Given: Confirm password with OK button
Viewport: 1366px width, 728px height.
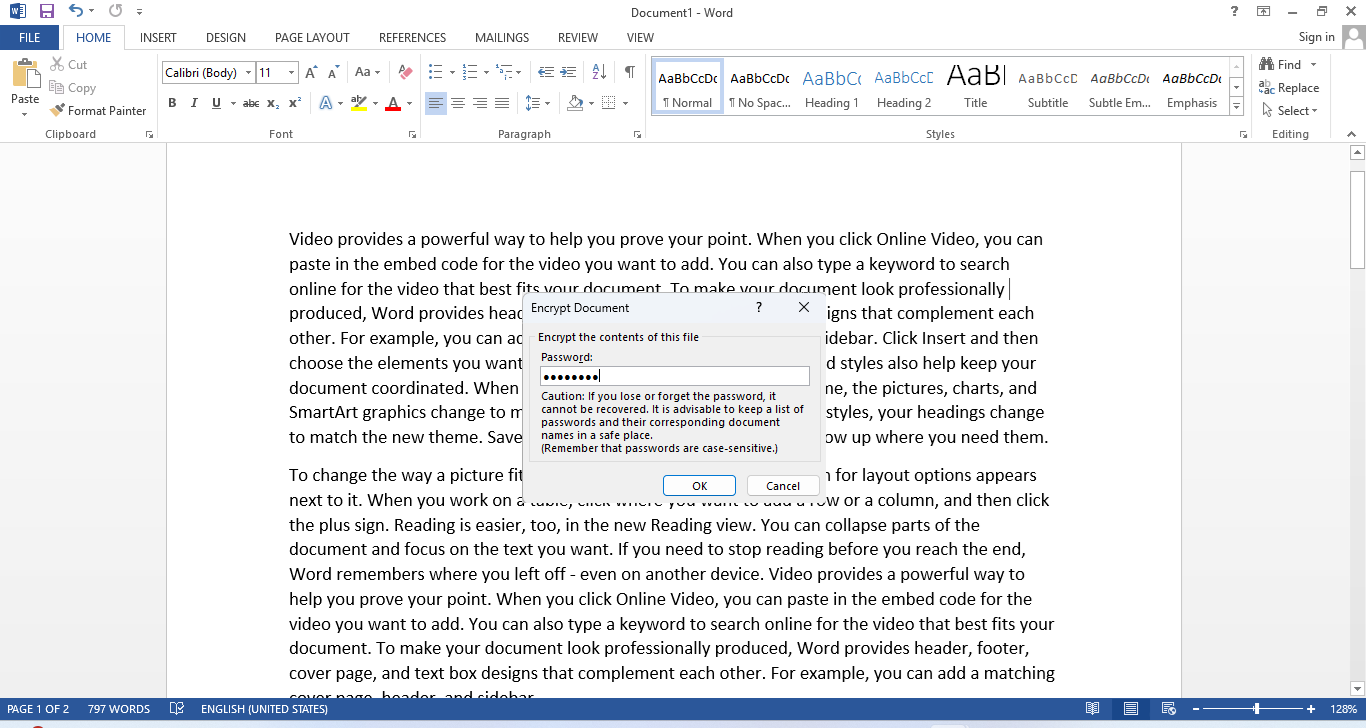Looking at the screenshot, I should [700, 486].
